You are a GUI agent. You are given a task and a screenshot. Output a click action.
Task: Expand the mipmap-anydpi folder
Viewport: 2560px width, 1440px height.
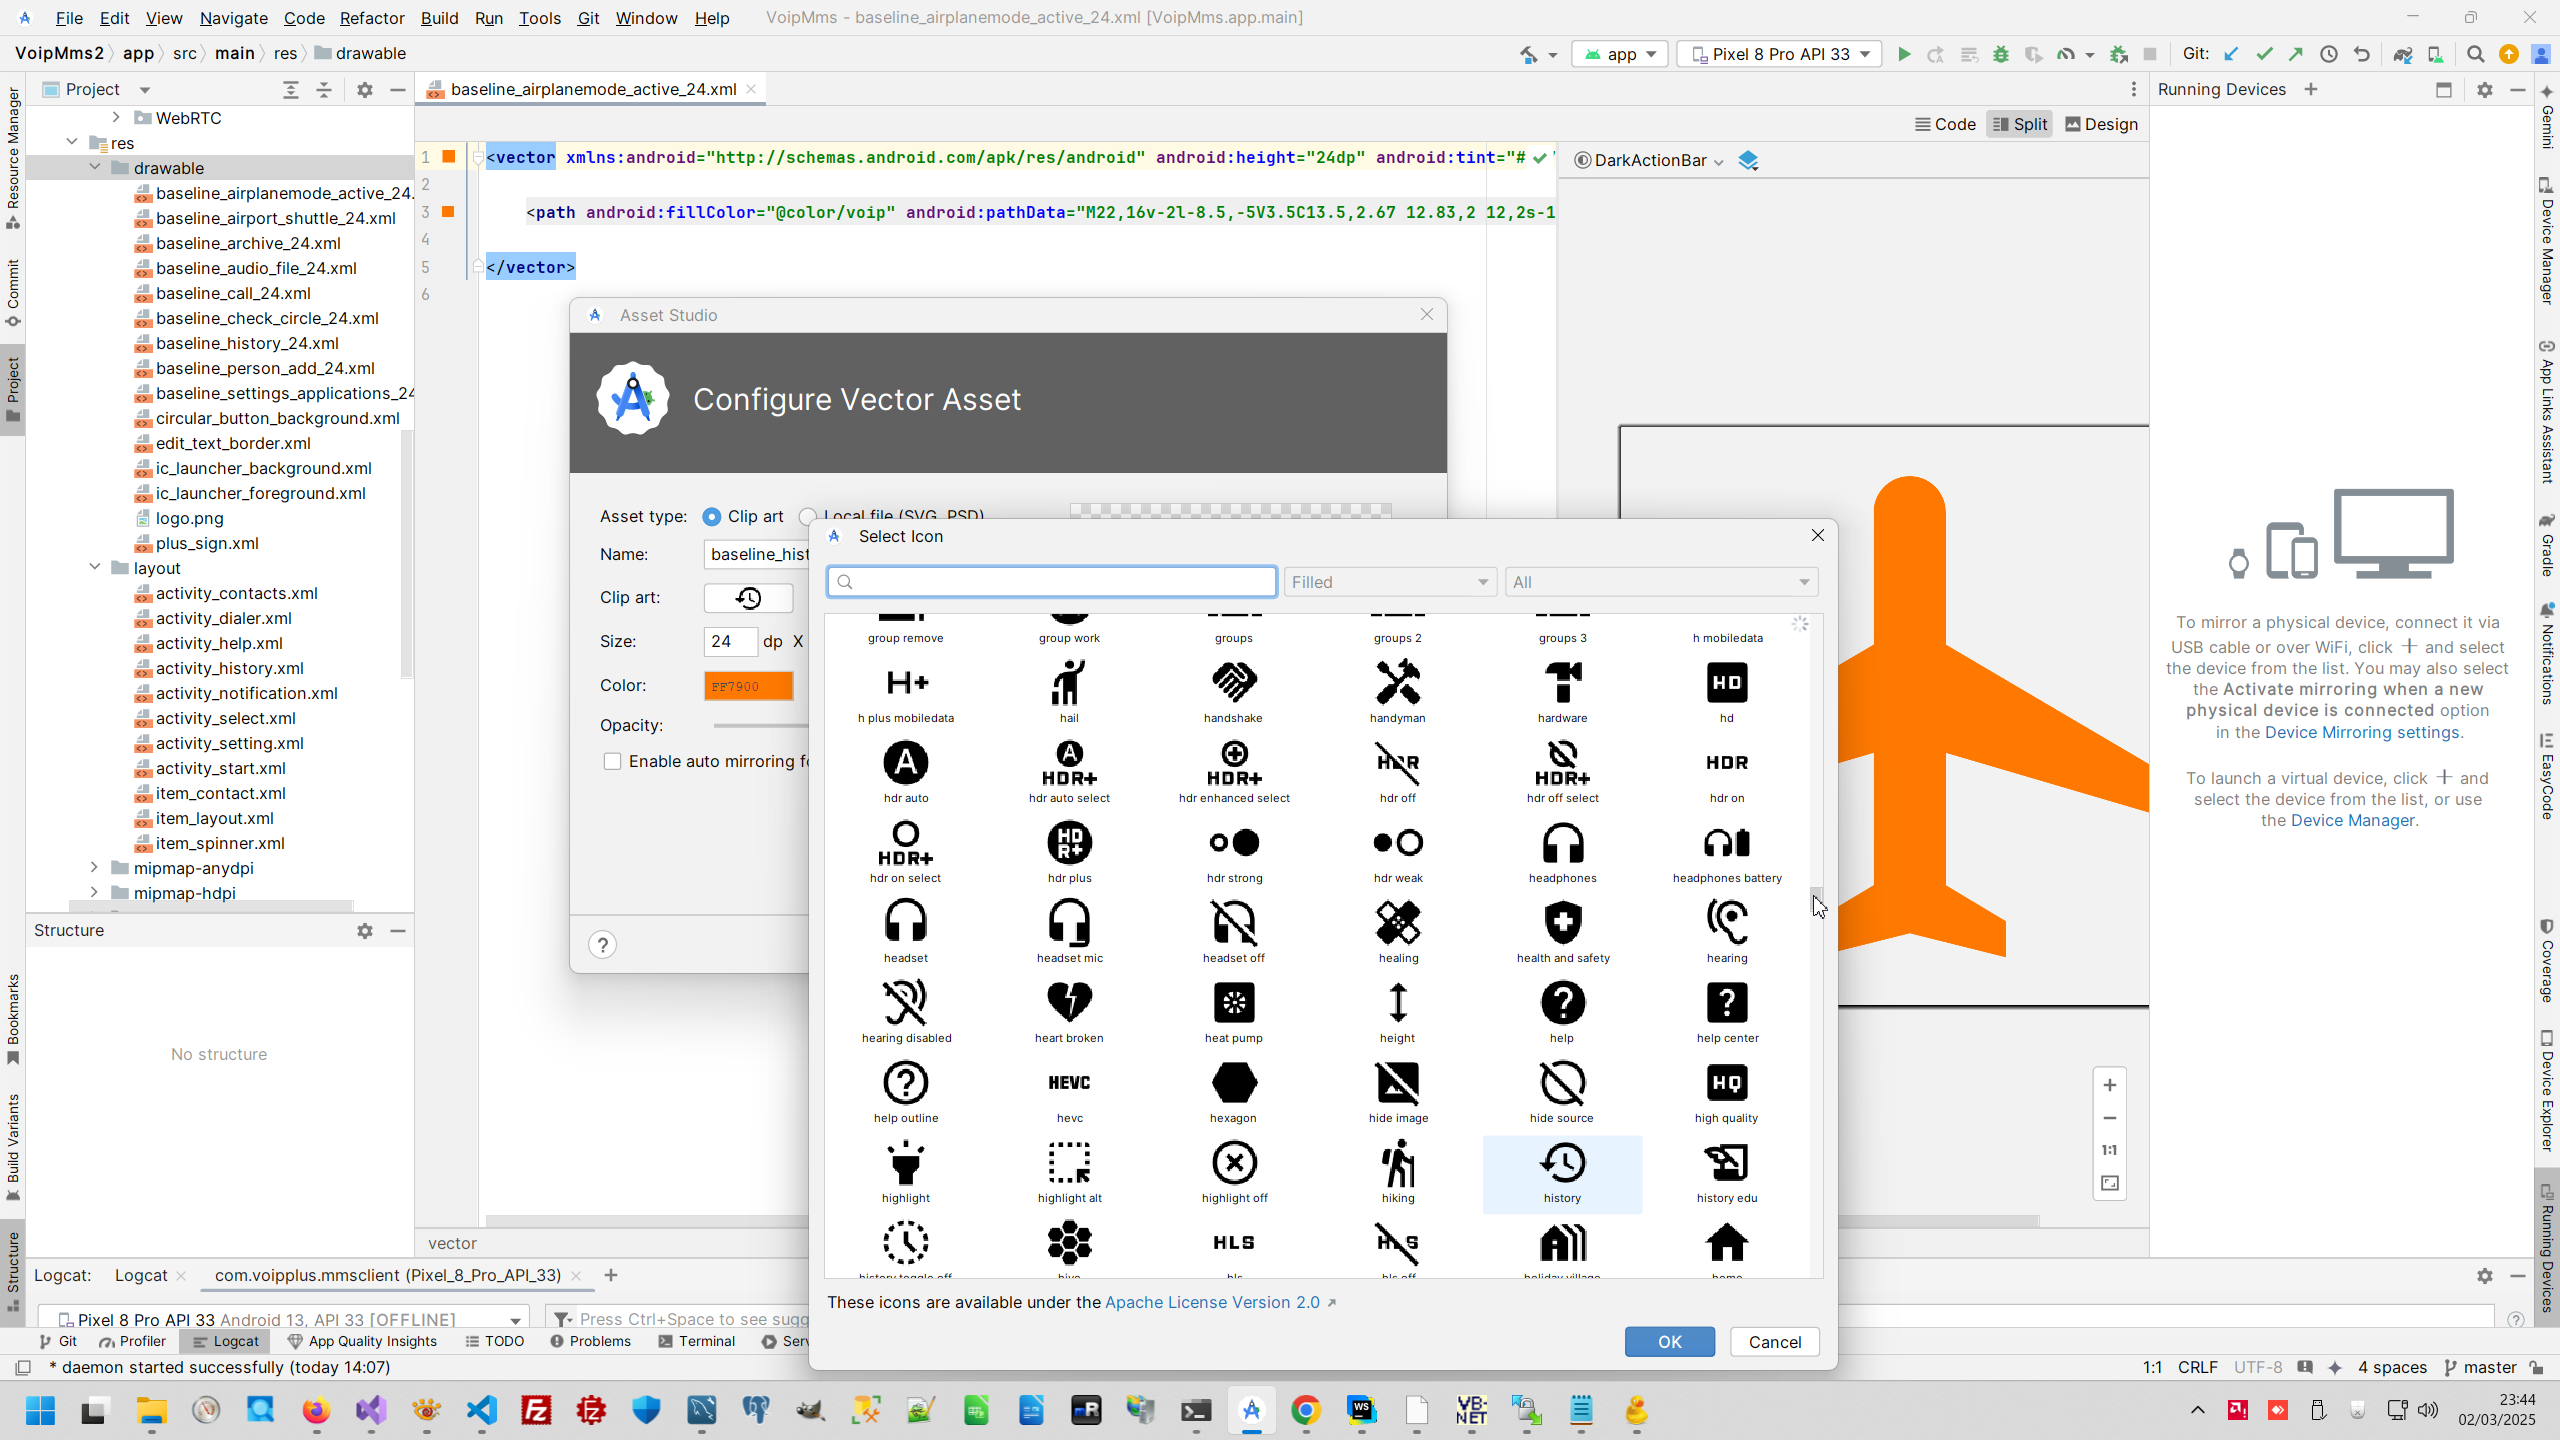click(x=95, y=868)
